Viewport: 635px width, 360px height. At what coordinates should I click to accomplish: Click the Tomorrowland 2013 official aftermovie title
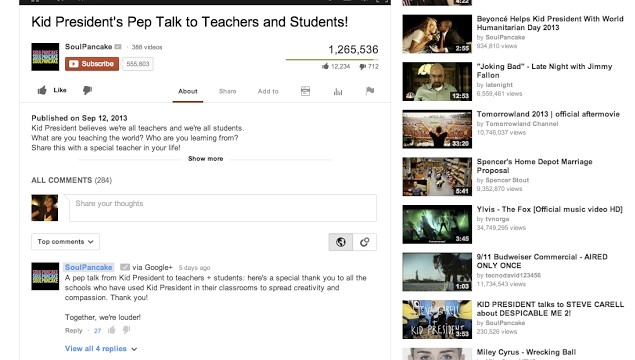[x=548, y=114]
